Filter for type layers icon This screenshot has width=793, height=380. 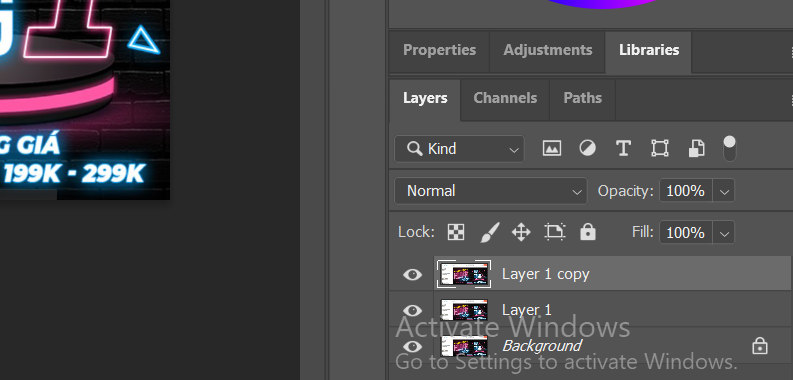pos(623,148)
